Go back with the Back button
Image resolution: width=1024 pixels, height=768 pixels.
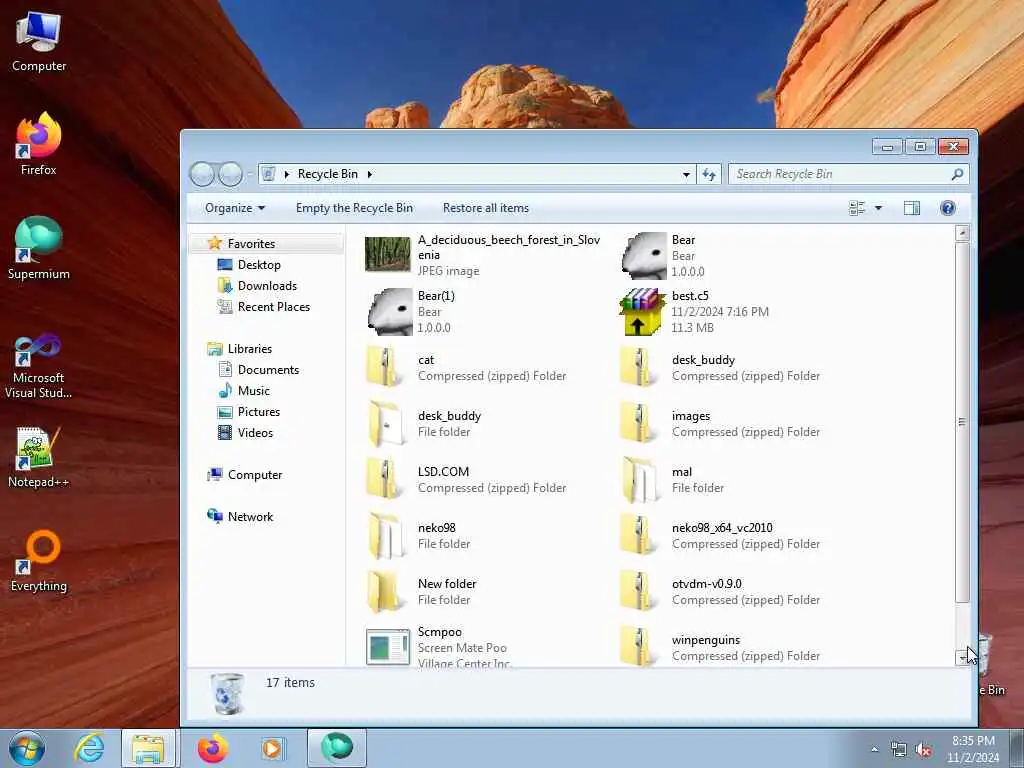(202, 174)
